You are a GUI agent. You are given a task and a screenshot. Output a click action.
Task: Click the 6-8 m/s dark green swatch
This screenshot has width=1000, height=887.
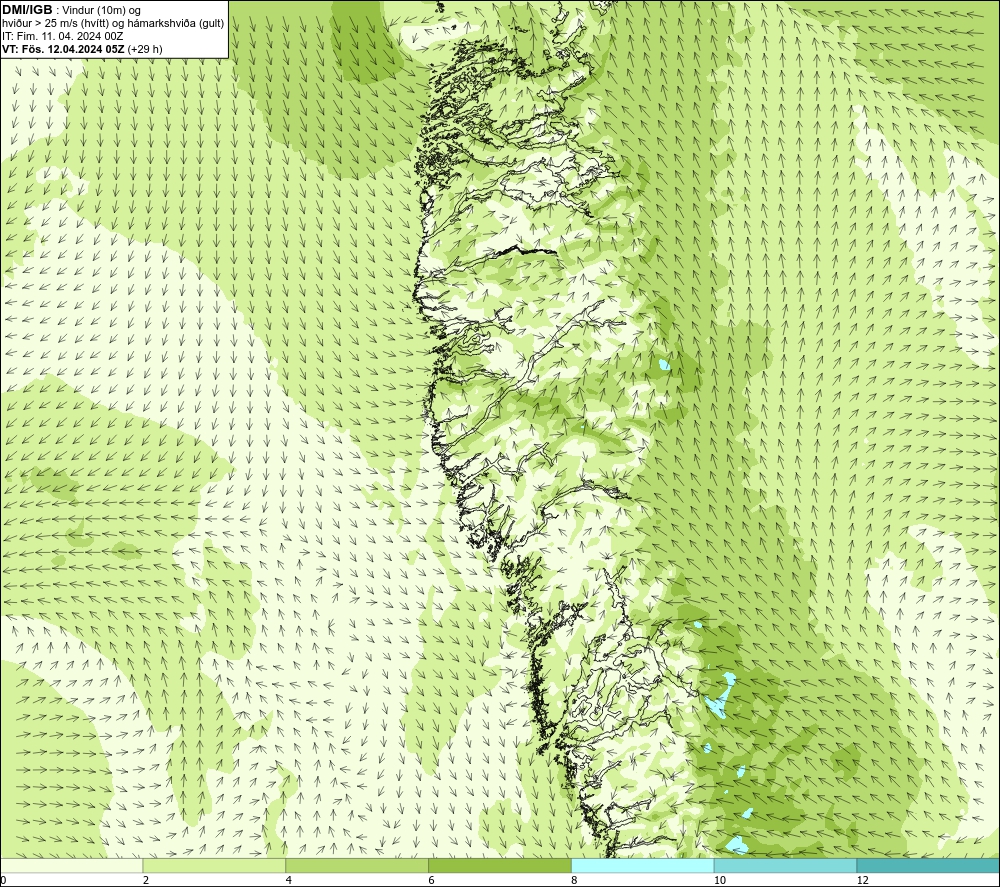click(x=500, y=865)
